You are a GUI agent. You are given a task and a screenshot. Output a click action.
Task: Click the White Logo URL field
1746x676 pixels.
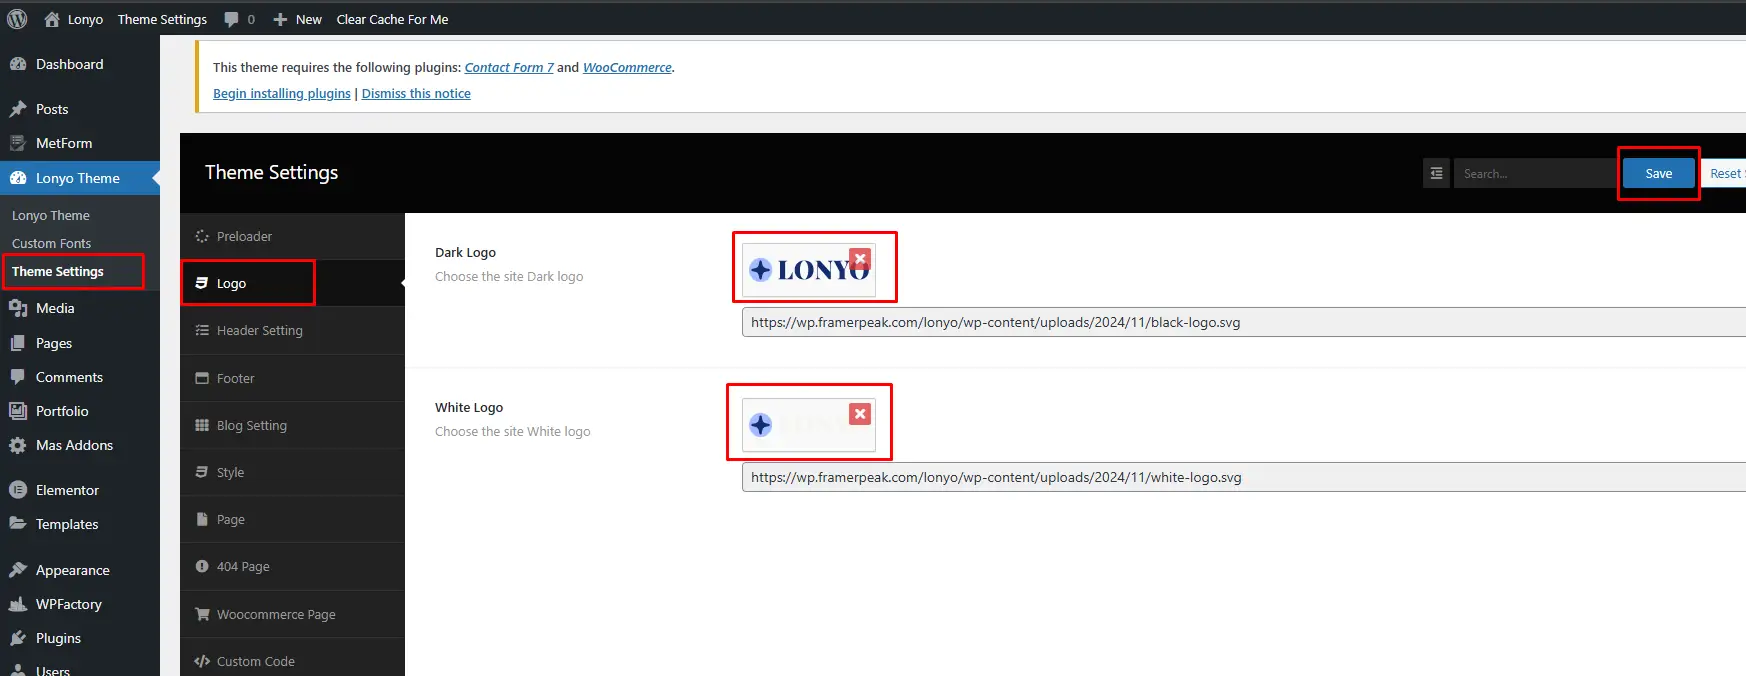1244,477
